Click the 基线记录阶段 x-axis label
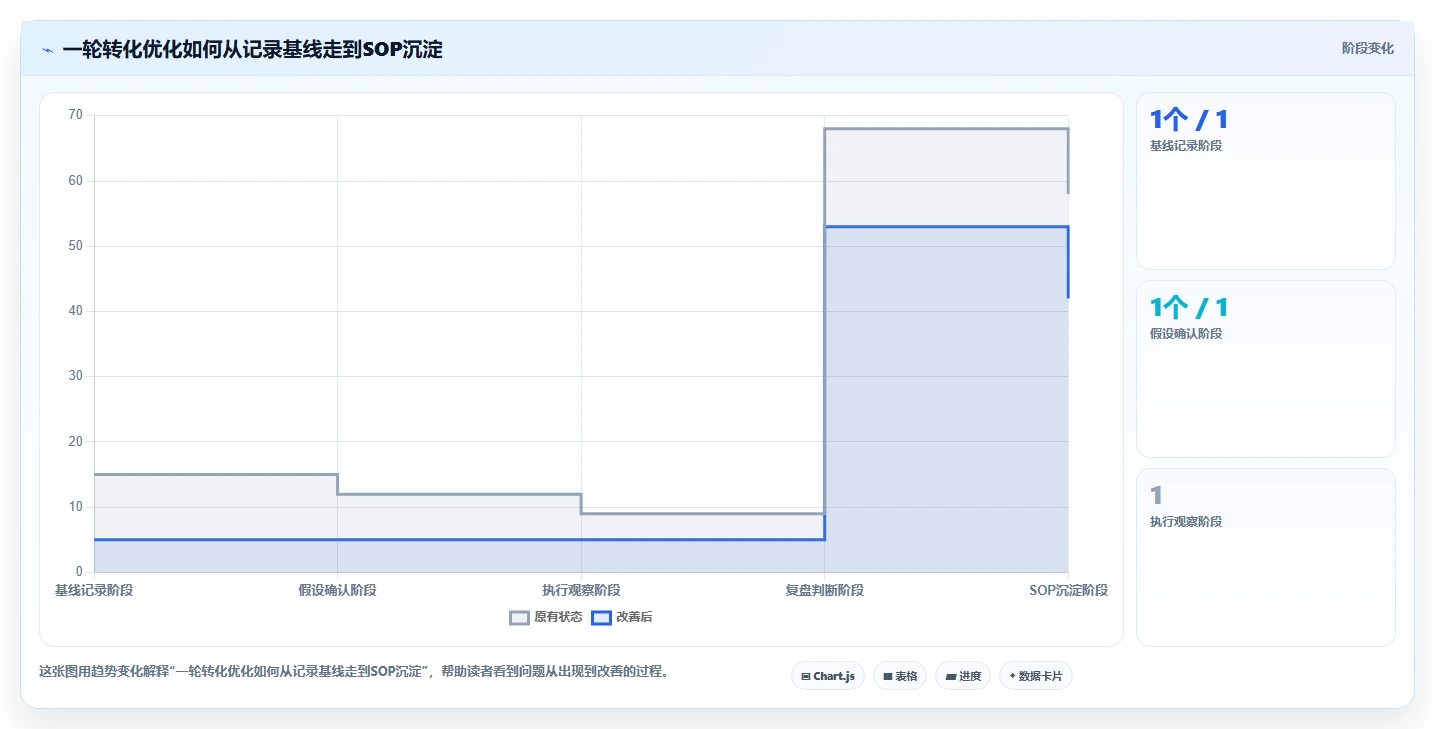Viewport: 1435px width, 729px height. point(94,590)
